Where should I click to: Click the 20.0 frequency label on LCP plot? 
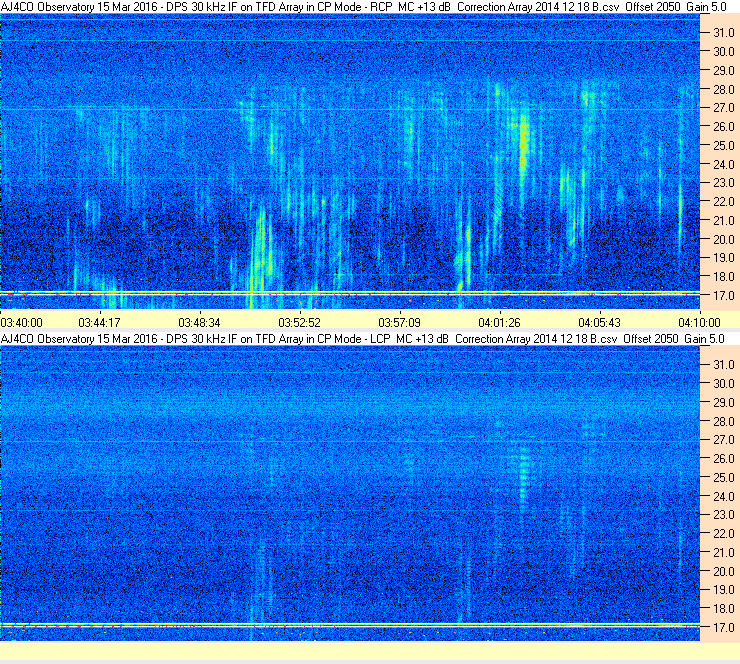[724, 572]
